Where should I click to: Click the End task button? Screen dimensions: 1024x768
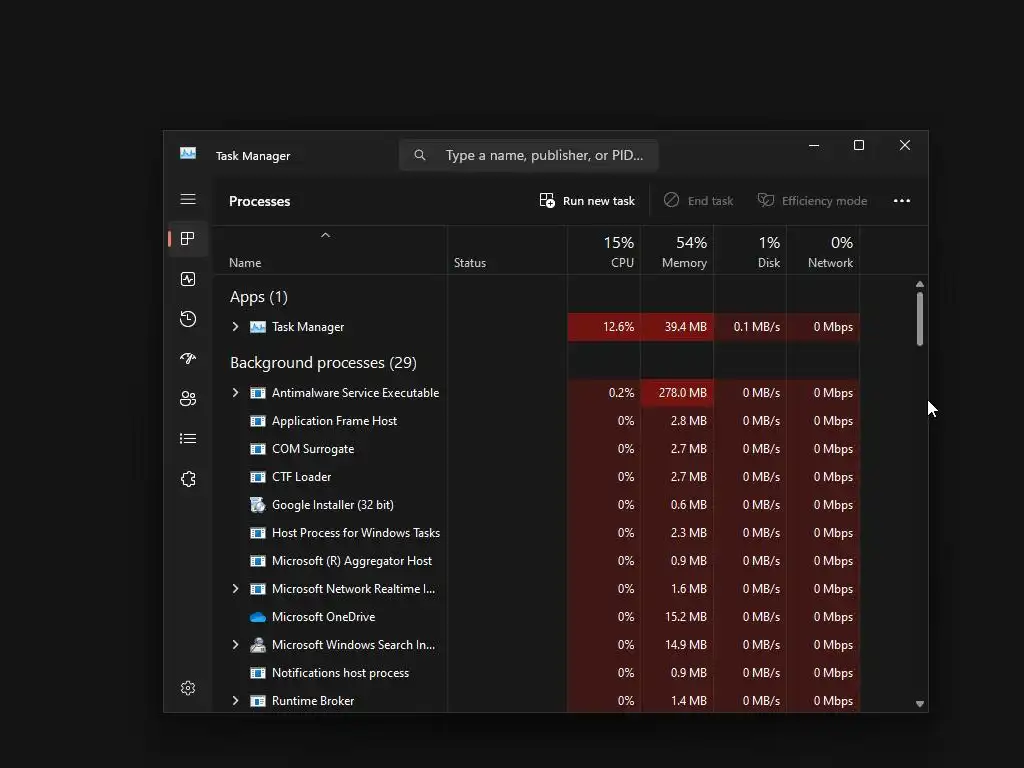click(698, 200)
